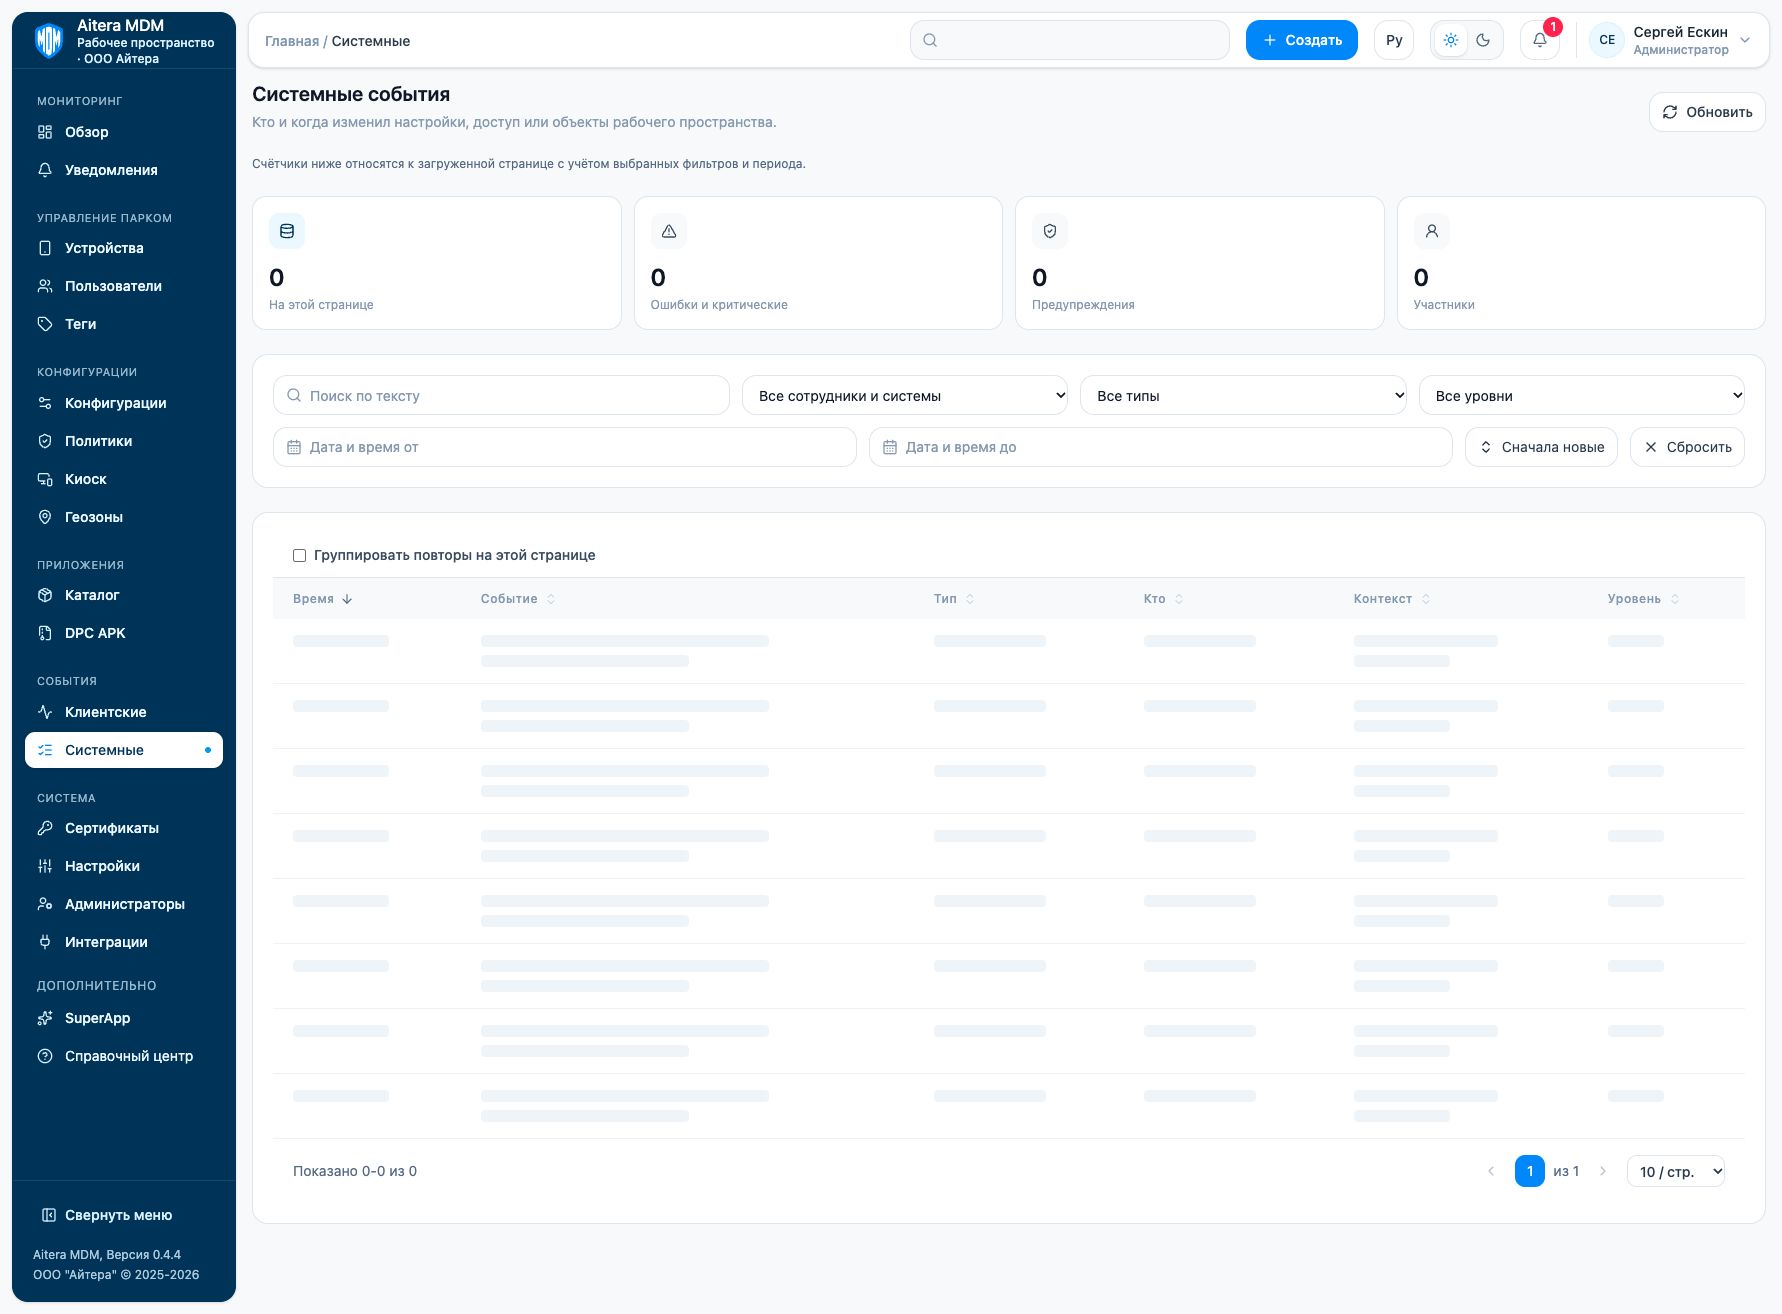1782x1314 pixels.
Task: Click the Сбросить filters button
Action: point(1687,447)
